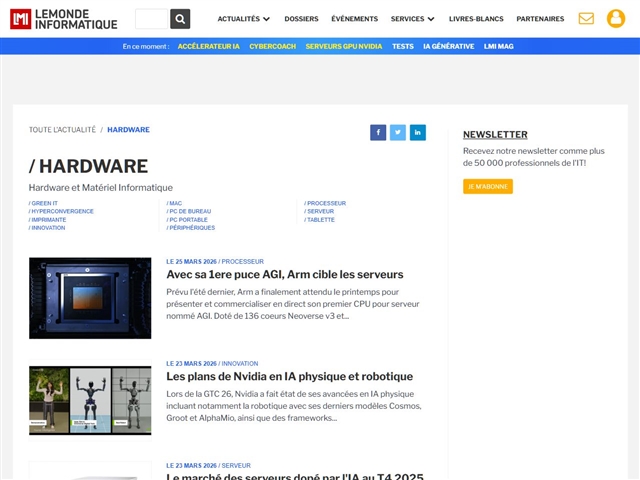Open the Tablette subcategory
640x480 pixels.
319,220
